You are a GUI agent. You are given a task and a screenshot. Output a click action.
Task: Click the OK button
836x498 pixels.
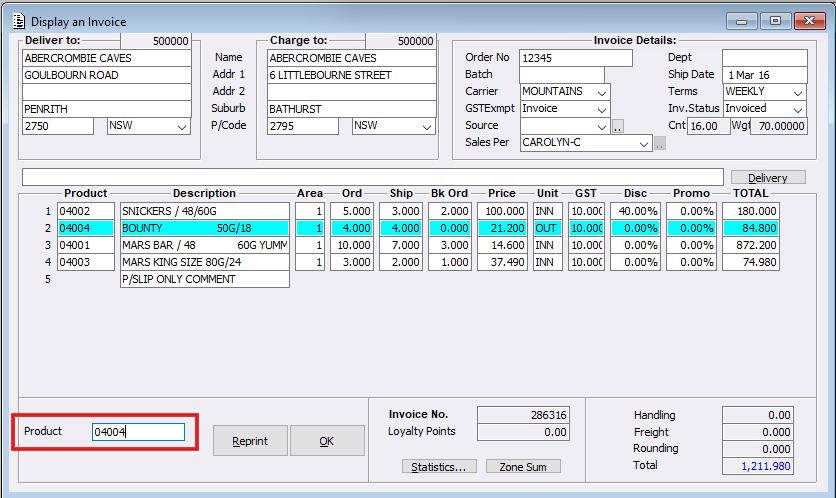click(327, 441)
